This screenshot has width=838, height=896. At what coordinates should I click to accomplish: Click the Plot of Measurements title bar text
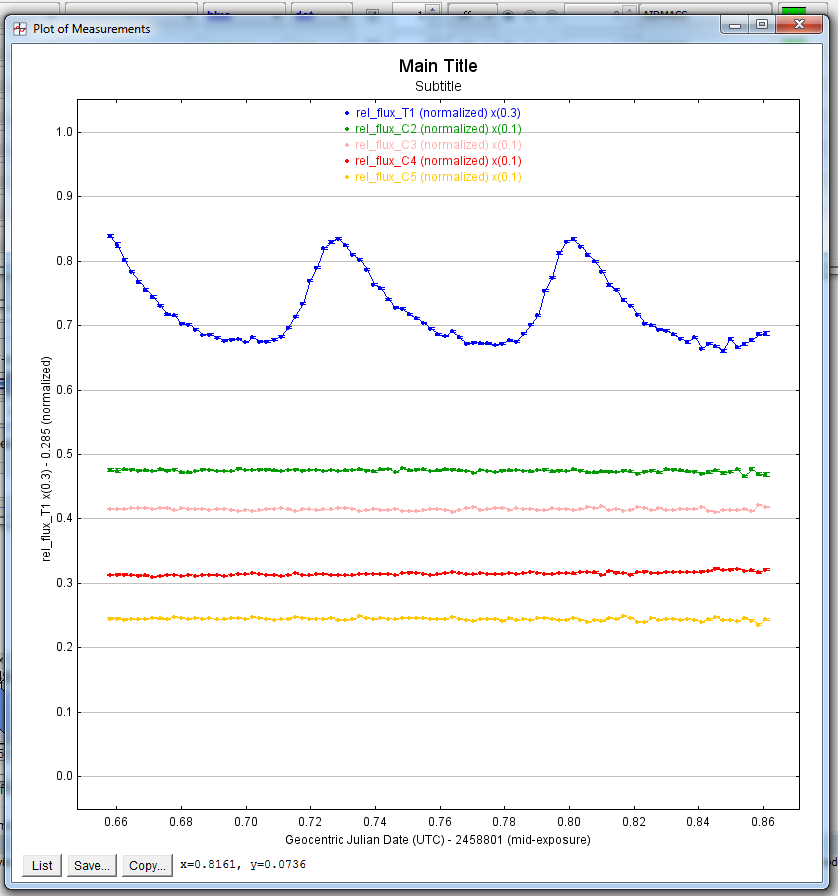tap(92, 29)
